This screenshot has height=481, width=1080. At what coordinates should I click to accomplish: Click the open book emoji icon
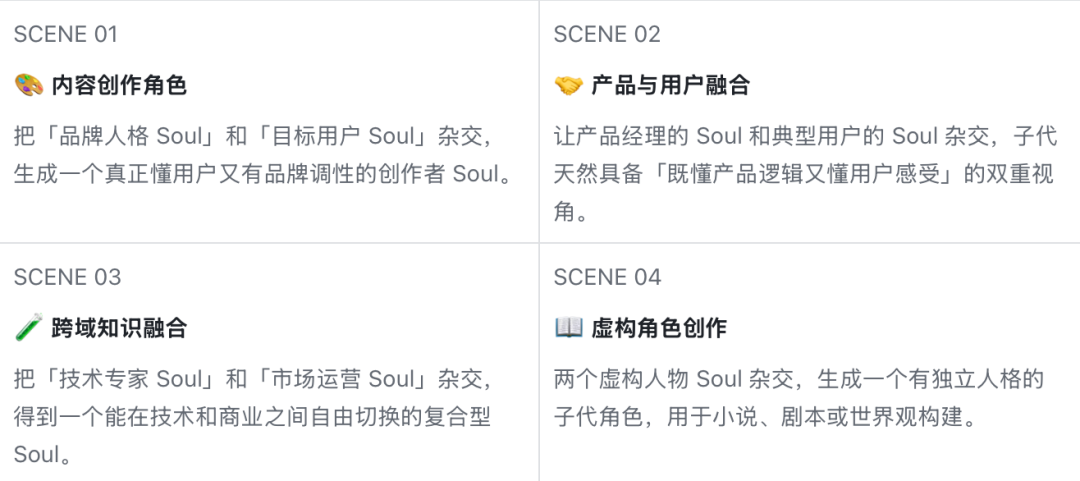point(568,327)
